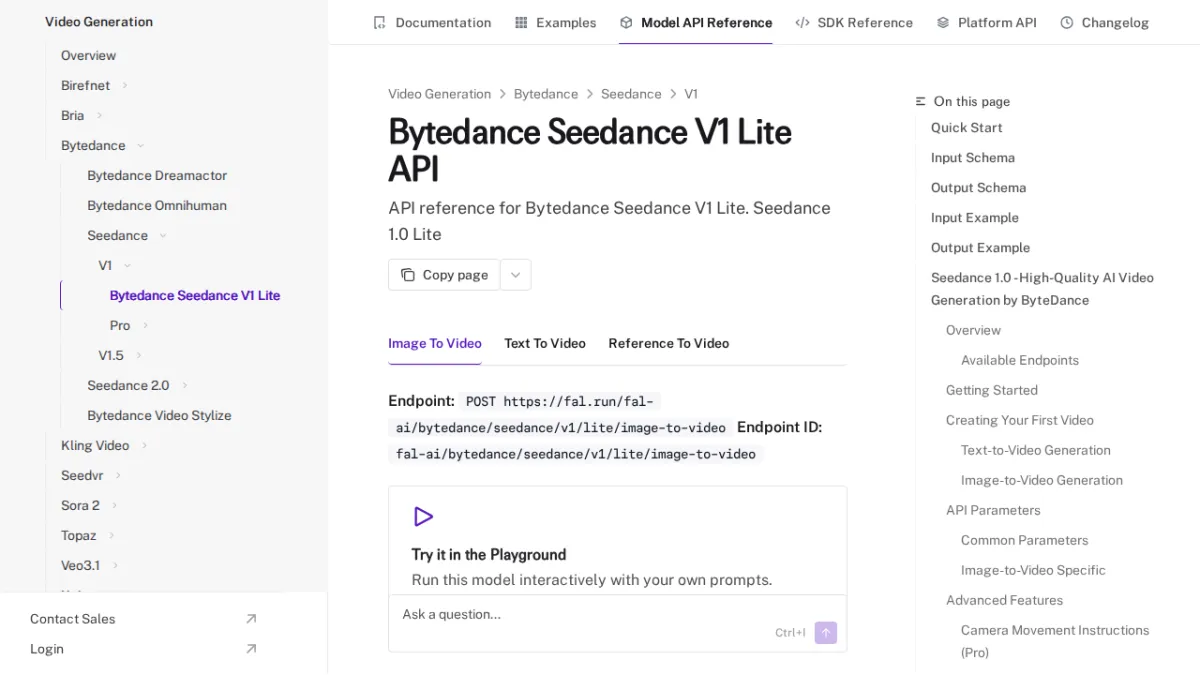Click the Documentation book icon

pyautogui.click(x=379, y=22)
